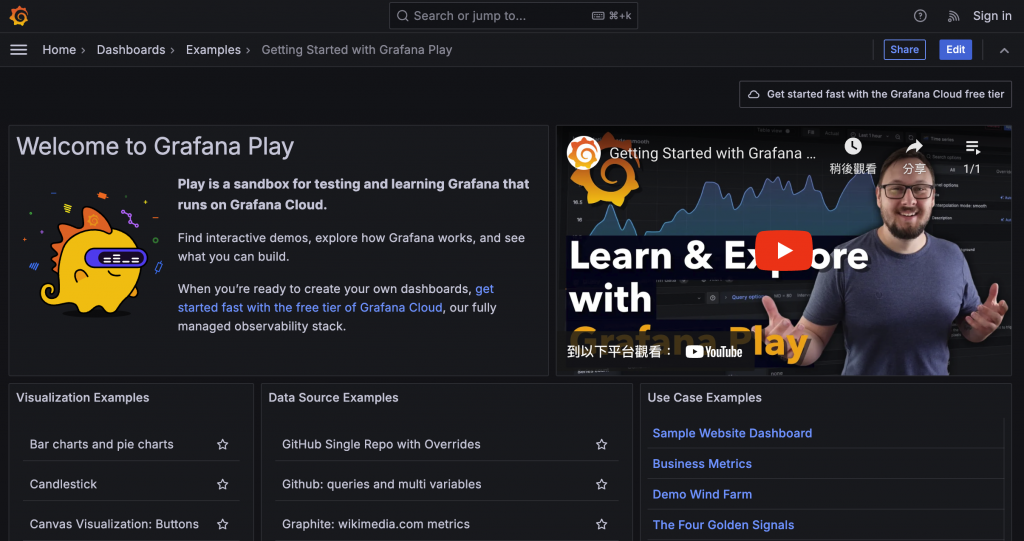Open Graphite: wikimedia.com metrics entry
The width and height of the screenshot is (1024, 541).
tap(376, 524)
